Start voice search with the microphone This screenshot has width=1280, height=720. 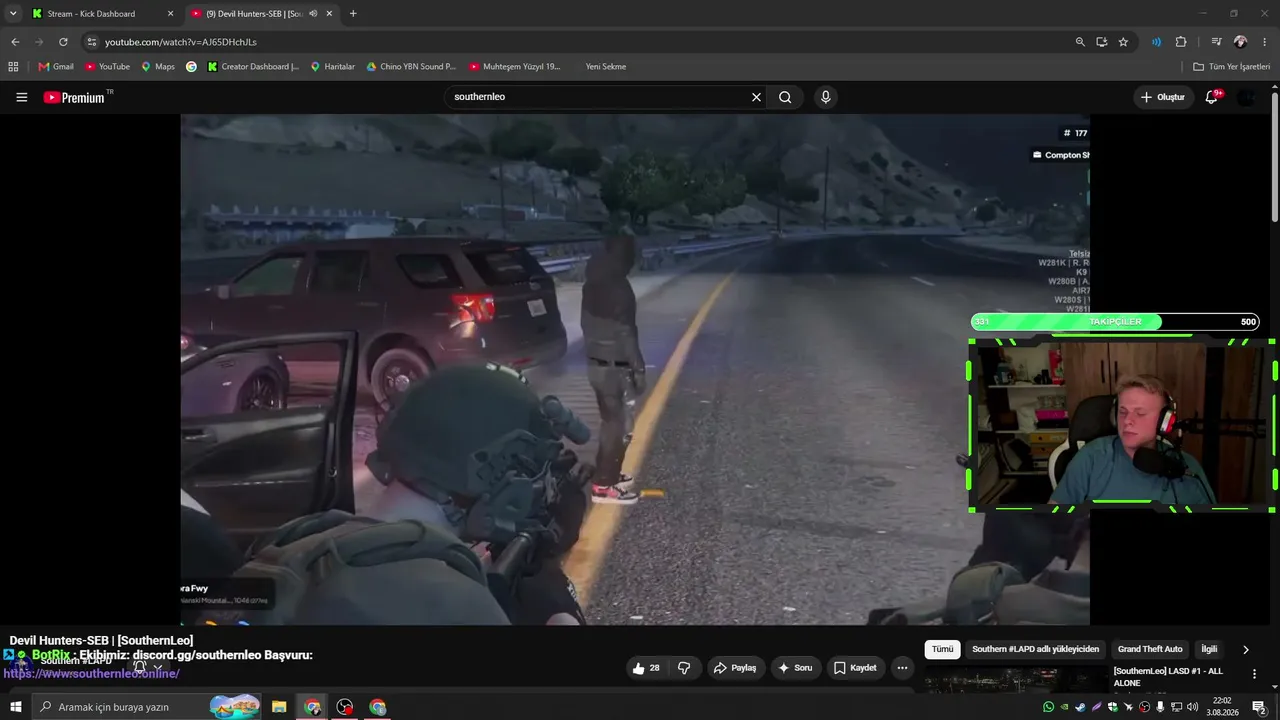tap(825, 97)
